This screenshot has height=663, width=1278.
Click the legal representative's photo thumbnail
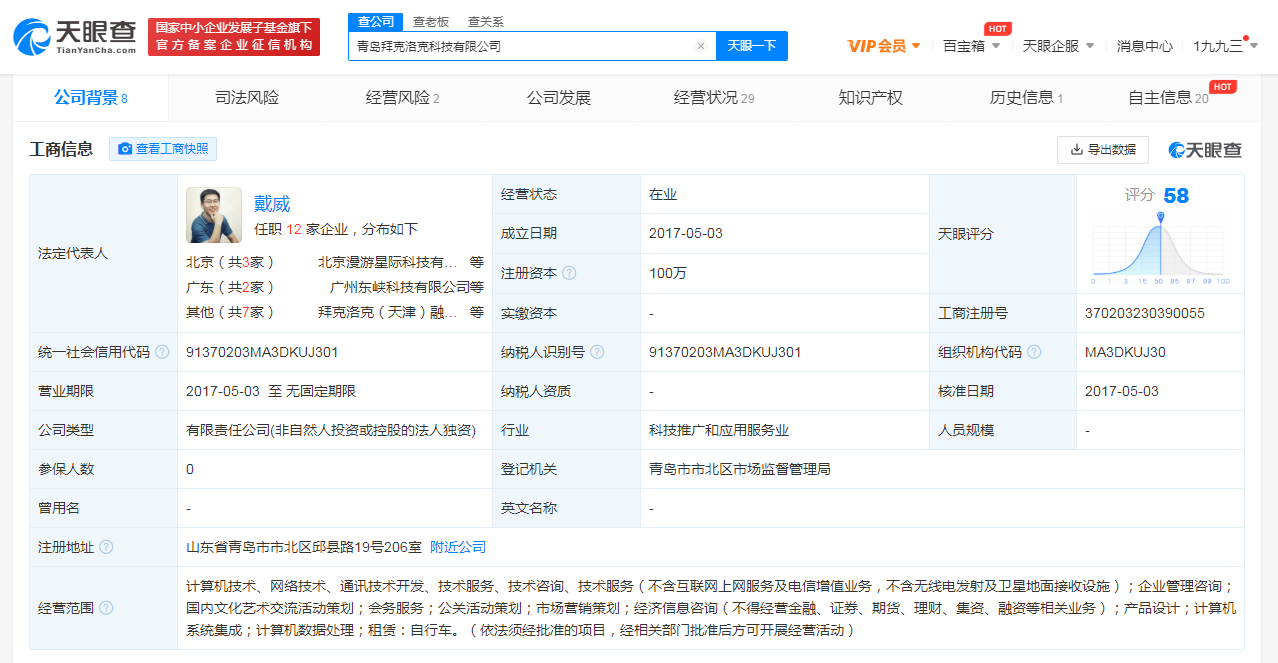click(x=214, y=215)
